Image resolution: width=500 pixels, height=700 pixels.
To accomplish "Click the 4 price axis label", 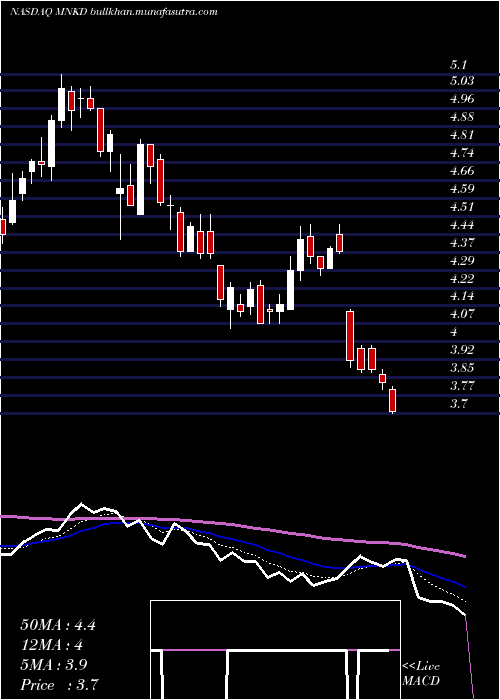I will coord(454,332).
